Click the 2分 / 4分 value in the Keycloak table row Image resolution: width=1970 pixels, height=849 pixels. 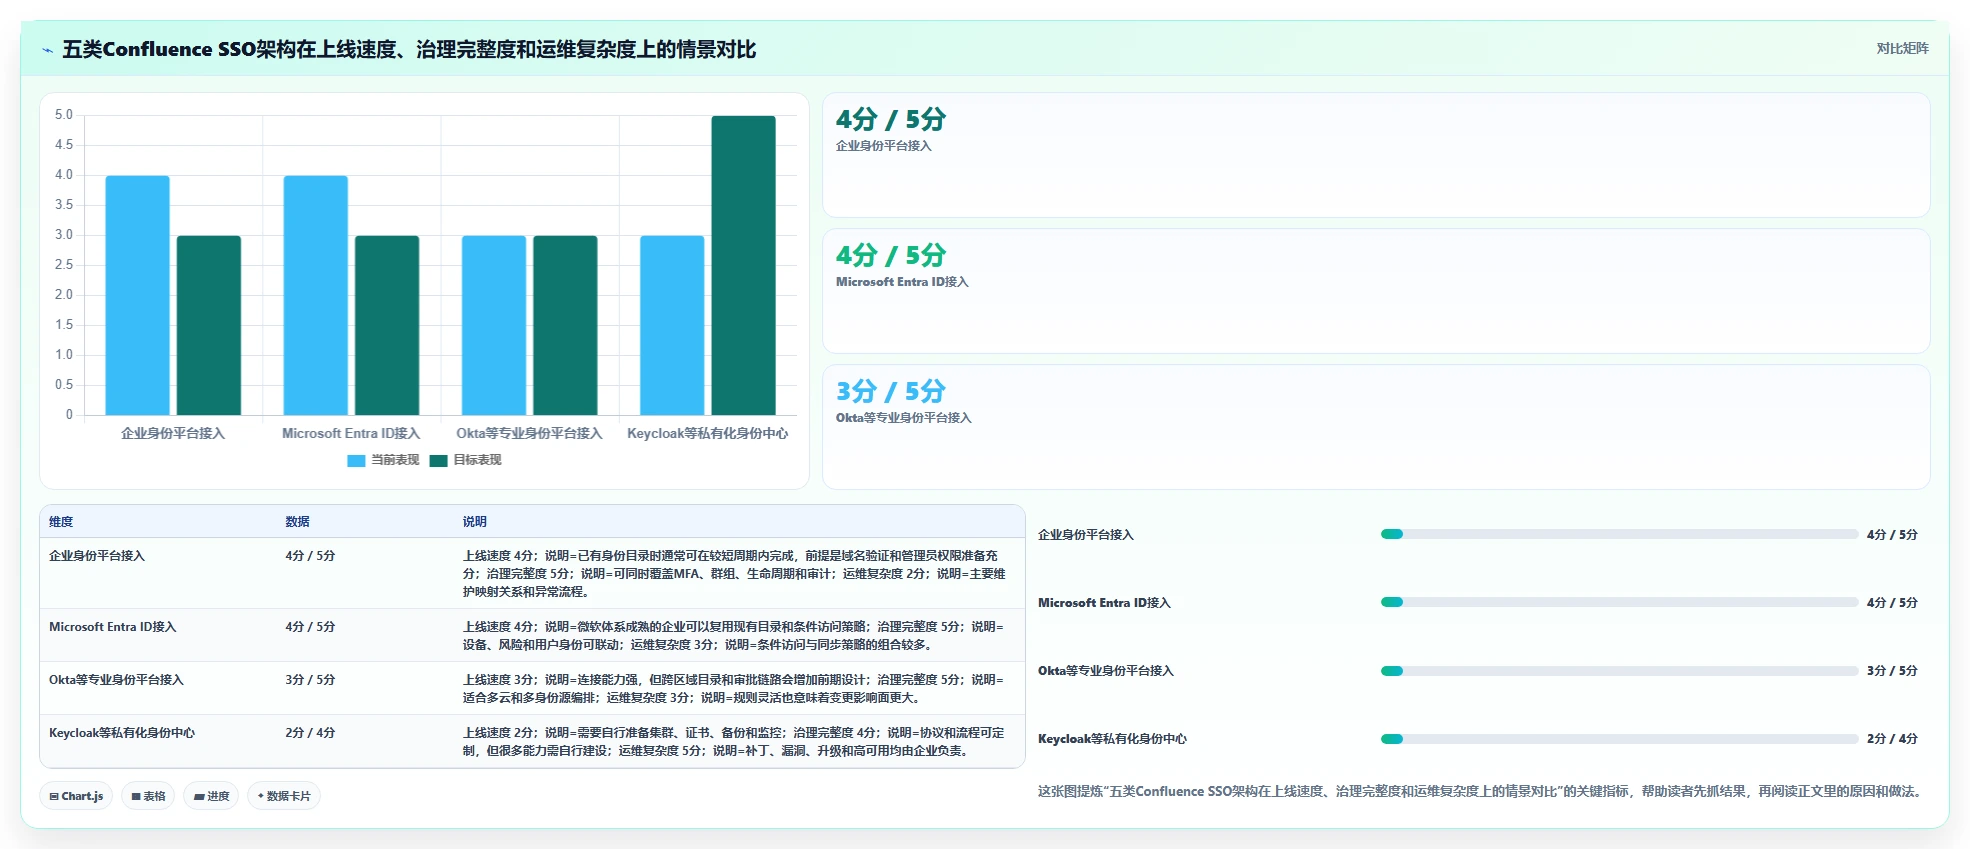pyautogui.click(x=310, y=733)
